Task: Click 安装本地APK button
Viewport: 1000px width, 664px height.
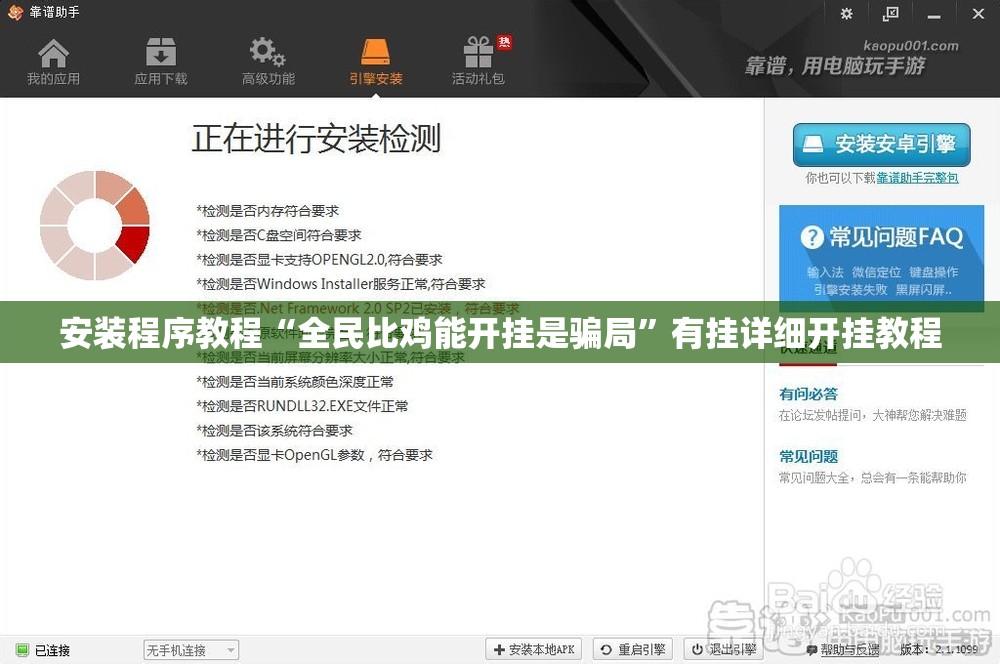Action: 534,649
